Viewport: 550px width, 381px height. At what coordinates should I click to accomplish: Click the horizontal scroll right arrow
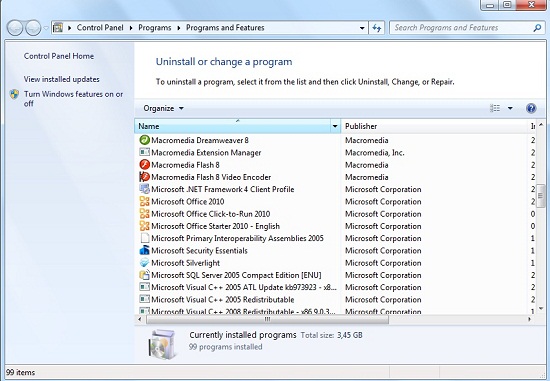(529, 319)
